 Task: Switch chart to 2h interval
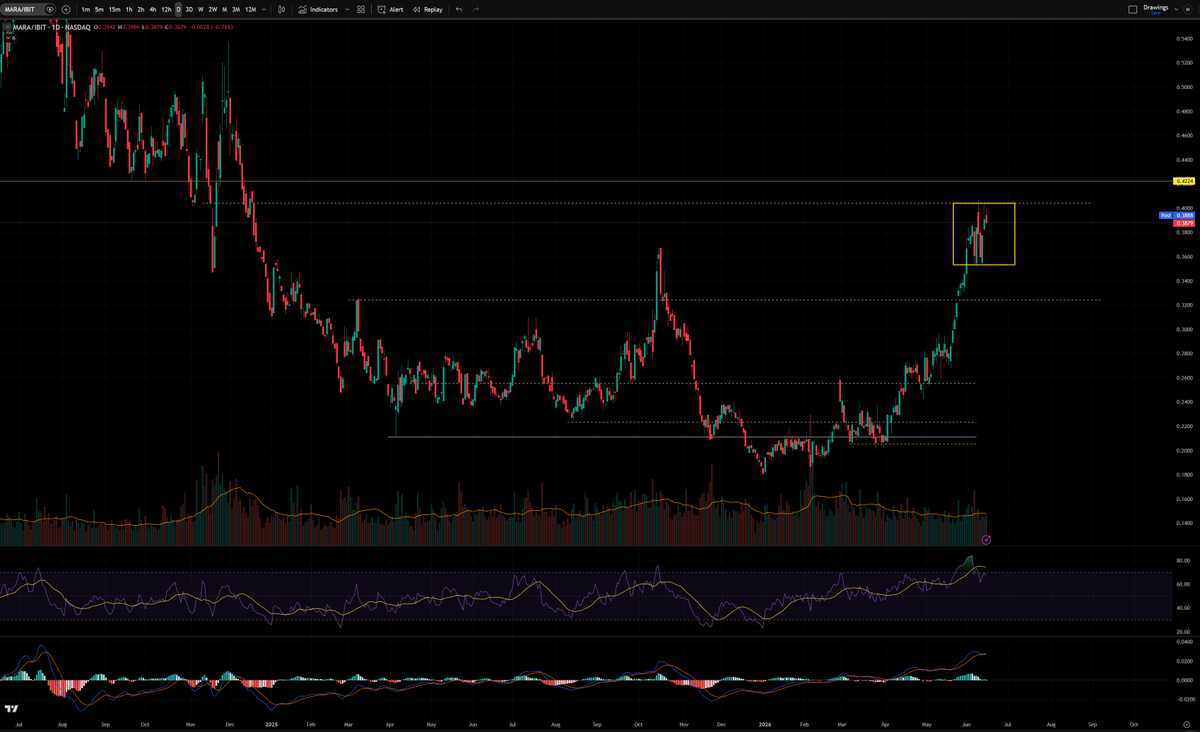(141, 9)
